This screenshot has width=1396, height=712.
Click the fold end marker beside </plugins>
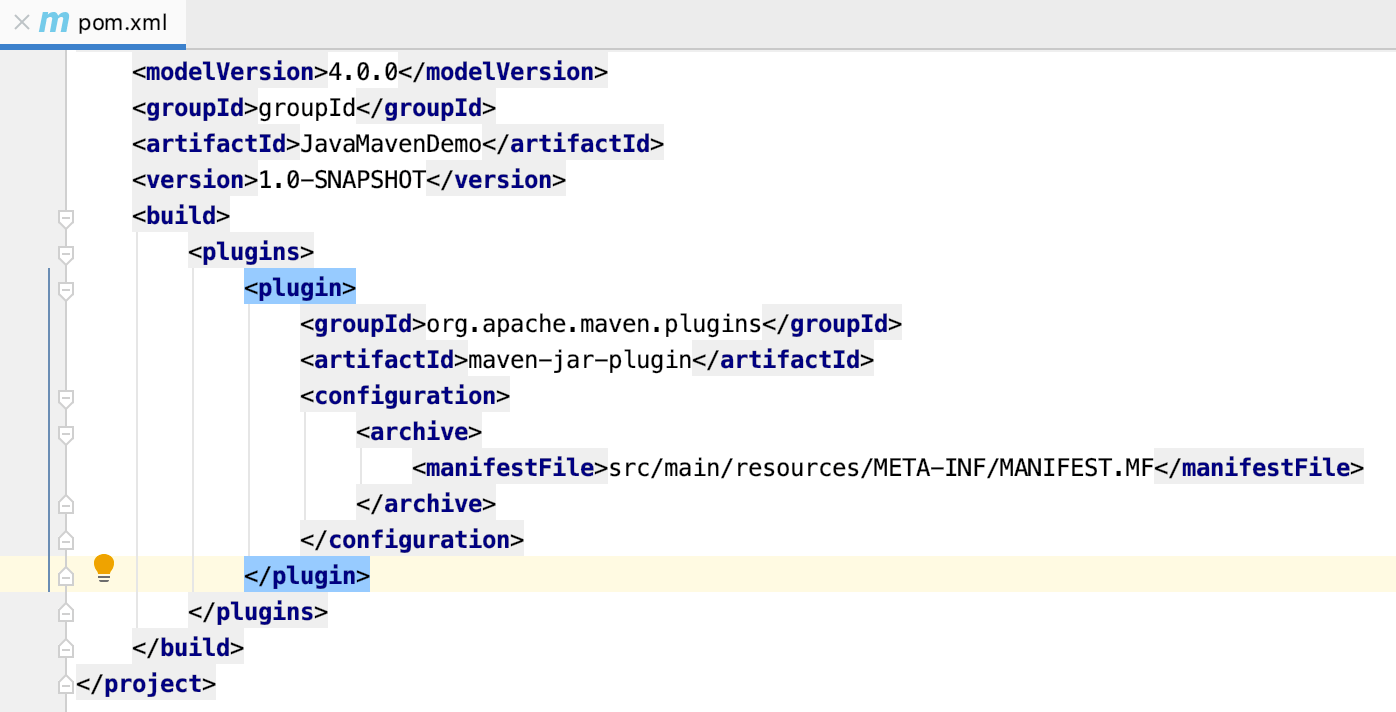[x=66, y=612]
